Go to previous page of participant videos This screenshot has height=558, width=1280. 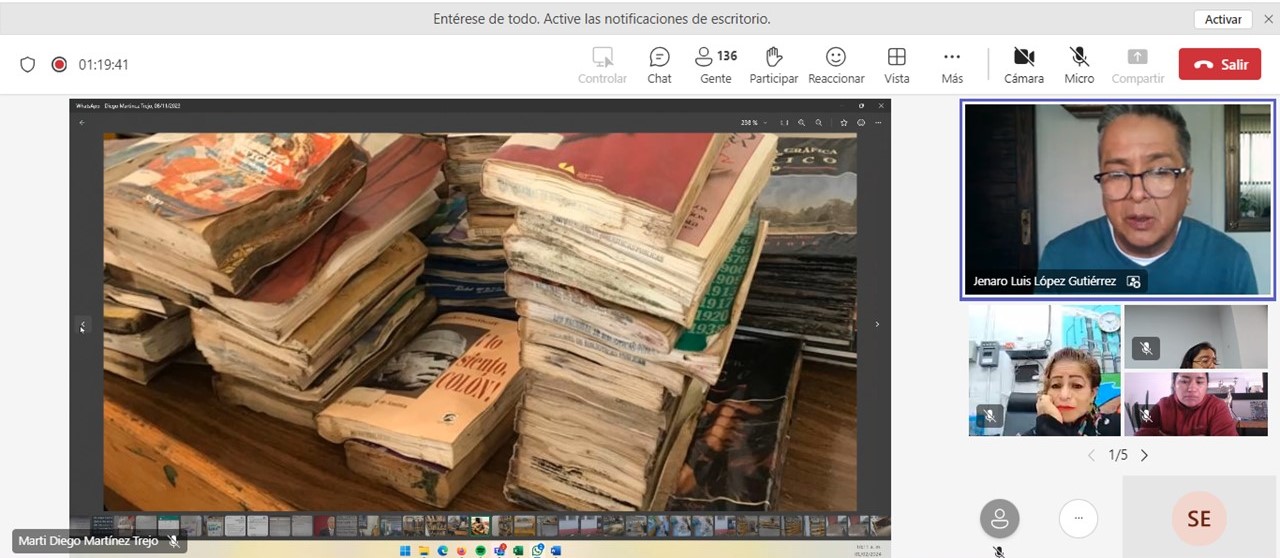(x=1091, y=456)
